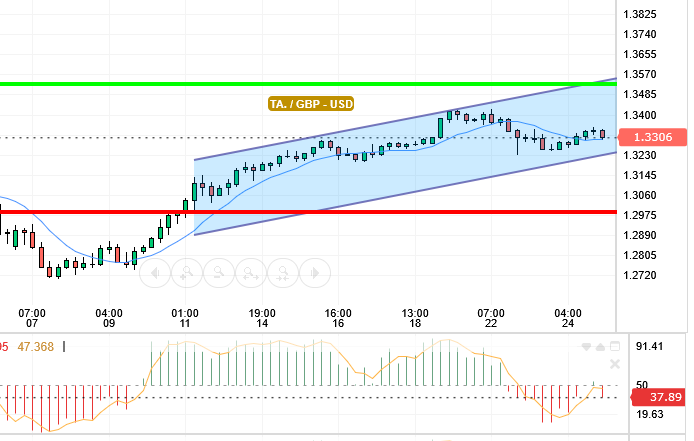694x441 pixels.
Task: Click the 04:00 09 time axis label
Action: pos(109,318)
